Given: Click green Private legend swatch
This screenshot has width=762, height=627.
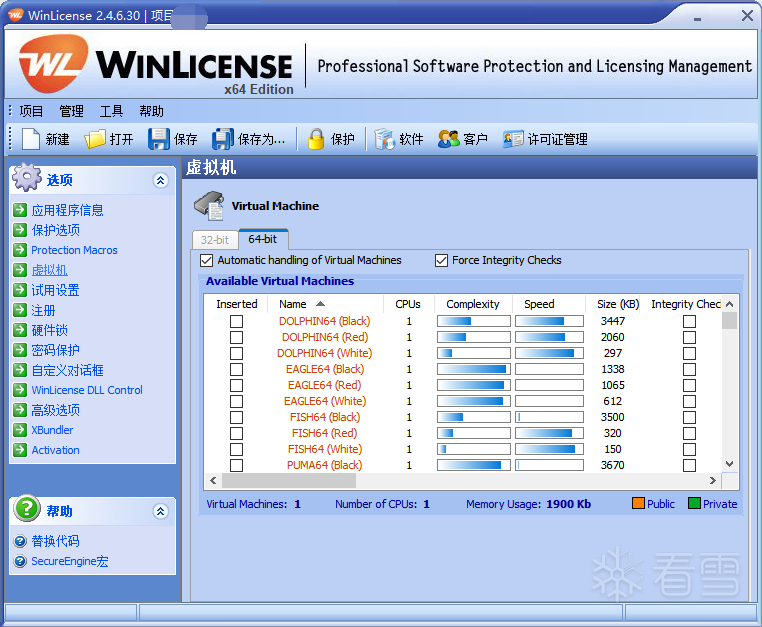Looking at the screenshot, I should click(x=694, y=503).
